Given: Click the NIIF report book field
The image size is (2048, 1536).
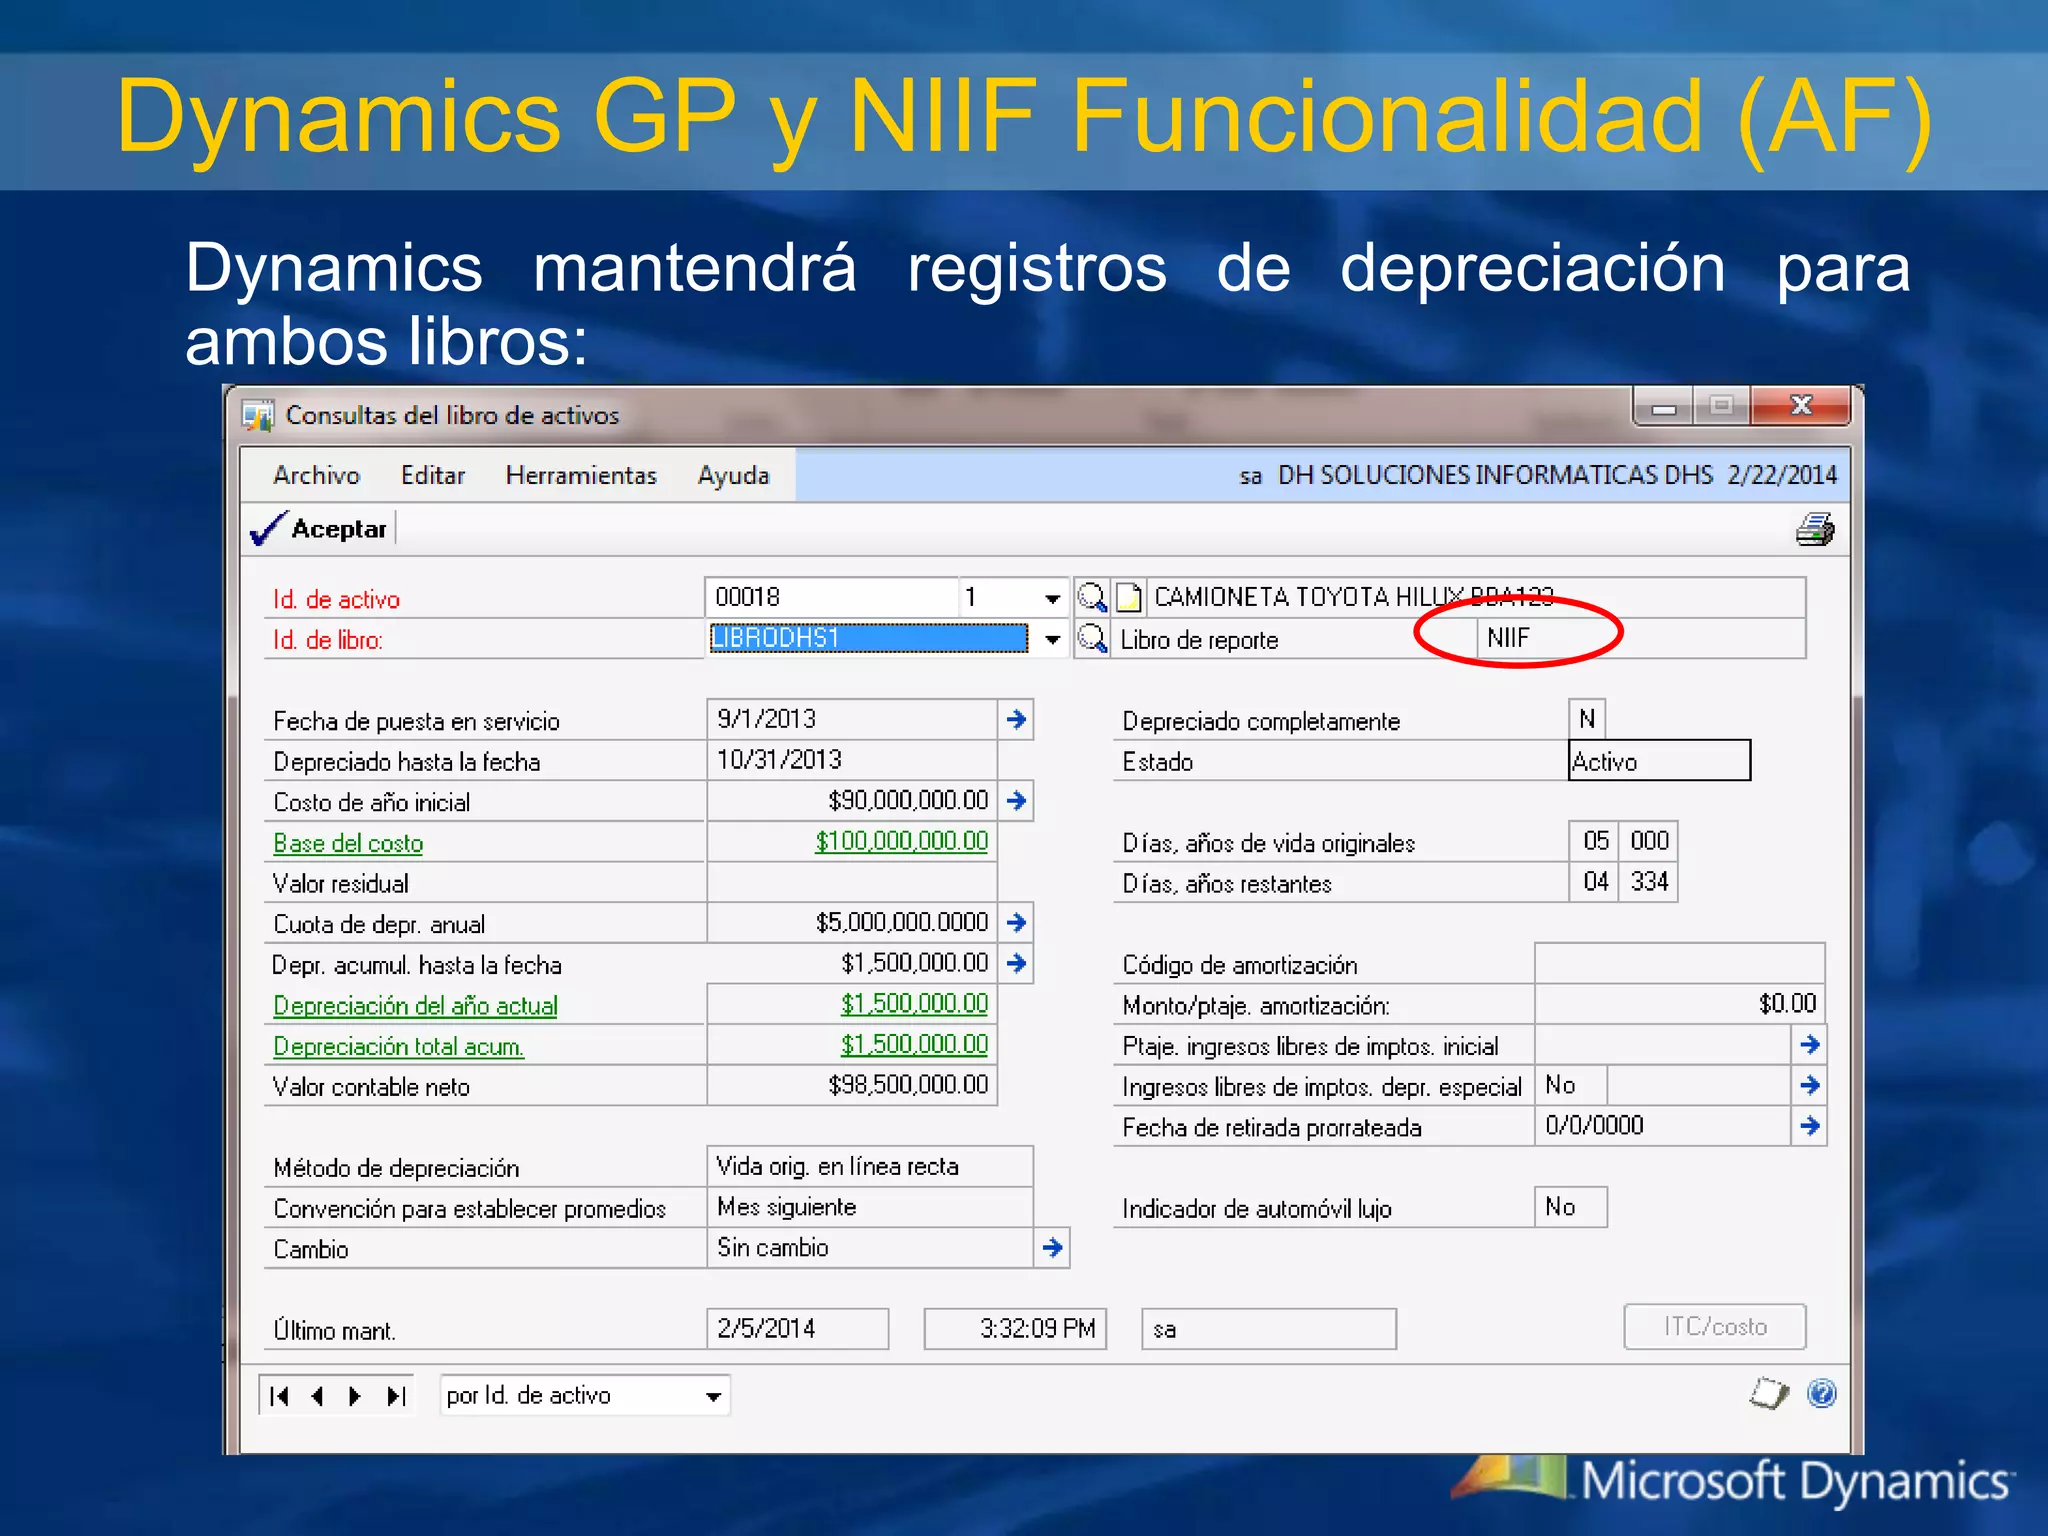Looking at the screenshot, I should coord(1640,638).
